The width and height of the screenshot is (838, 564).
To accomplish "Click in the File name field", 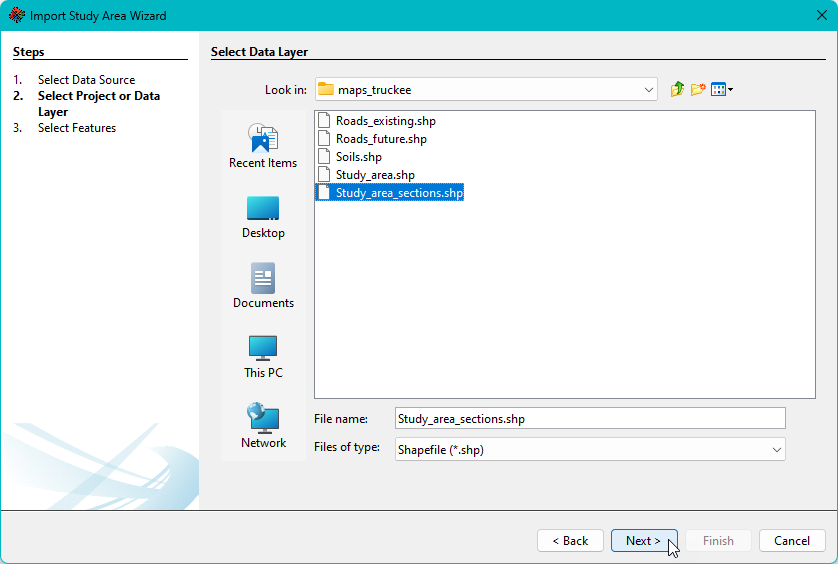I will [x=590, y=419].
